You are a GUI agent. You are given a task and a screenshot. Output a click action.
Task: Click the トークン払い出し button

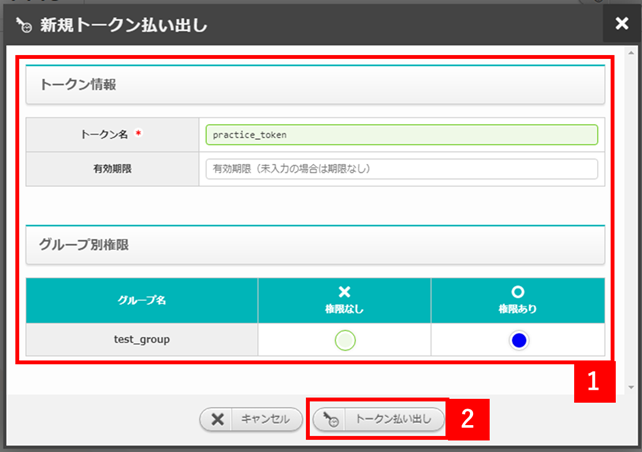coord(379,419)
